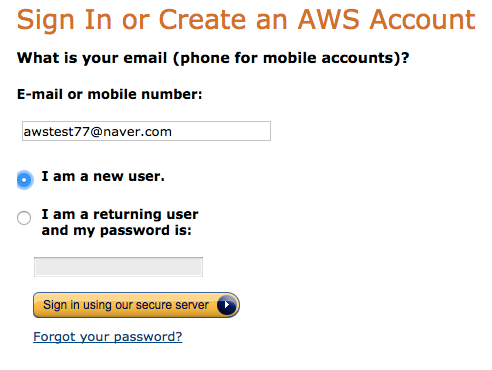
Task: Select the 'I am a new user' radio button
Action: coord(25,180)
